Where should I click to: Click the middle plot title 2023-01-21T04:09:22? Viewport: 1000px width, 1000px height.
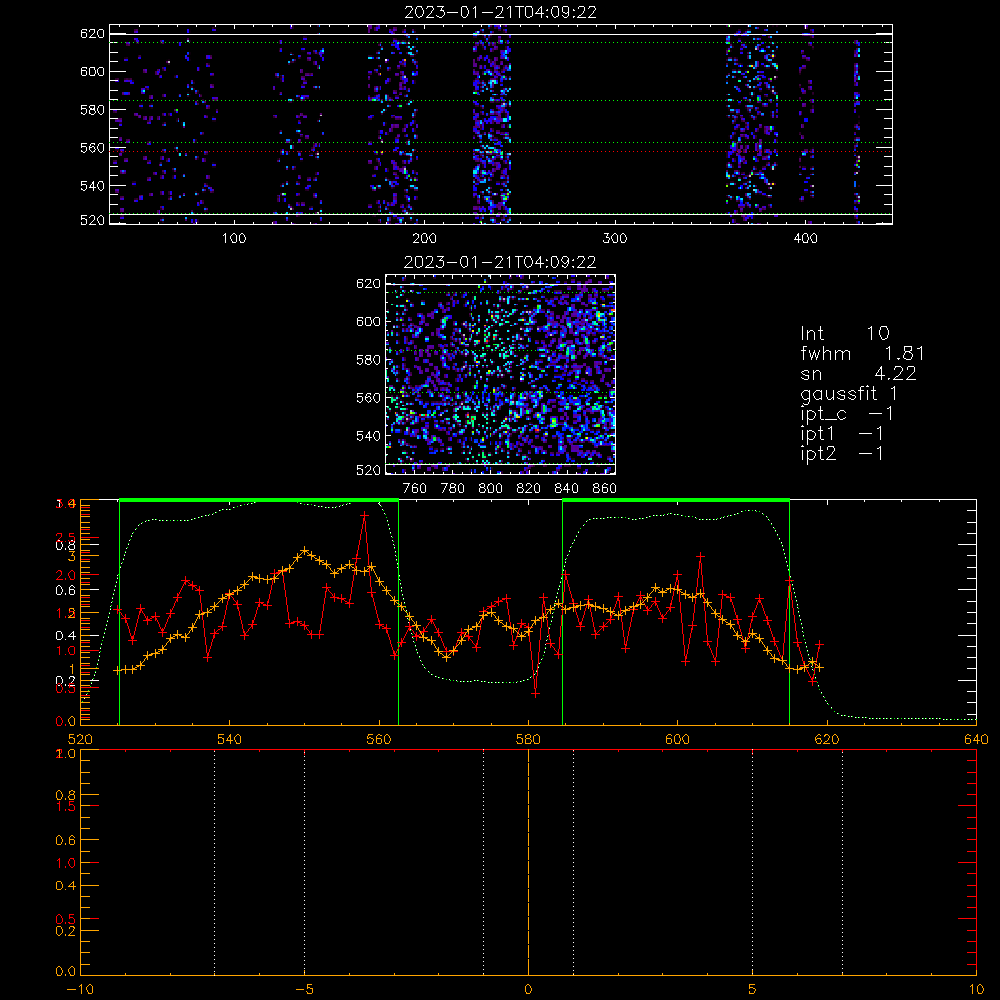click(x=500, y=262)
